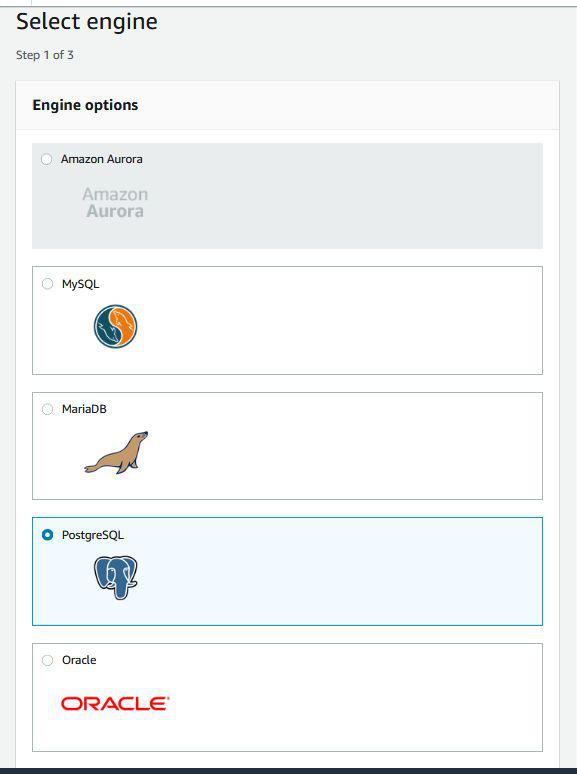Click the PostgreSQL text label
577x774 pixels.
[x=93, y=535]
